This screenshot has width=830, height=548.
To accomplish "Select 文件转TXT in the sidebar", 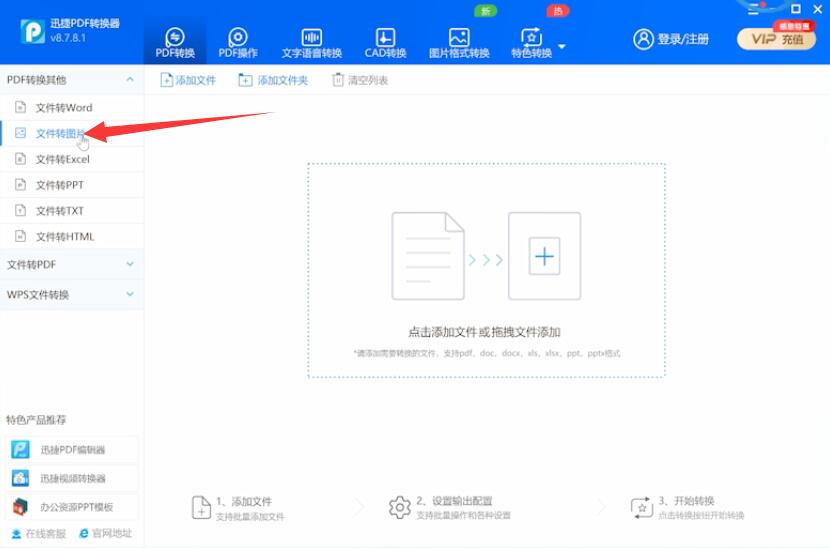I will (x=71, y=211).
